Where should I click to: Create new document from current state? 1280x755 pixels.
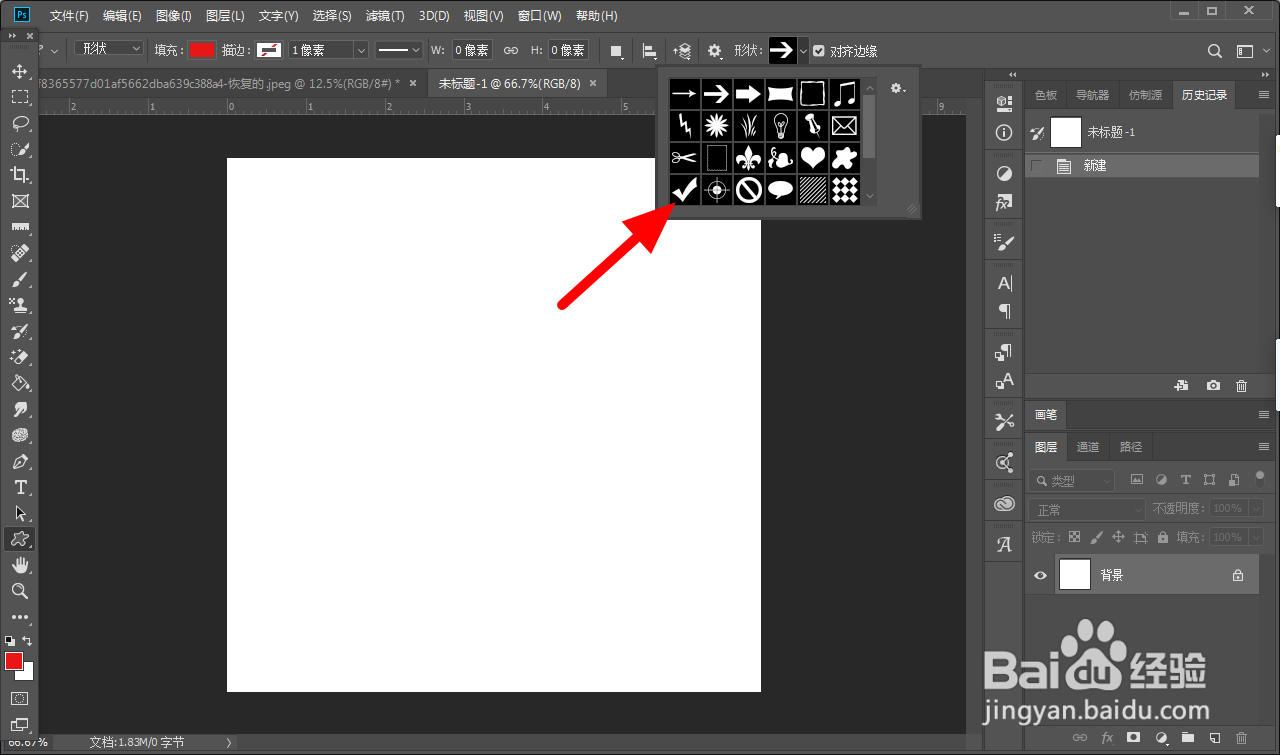click(x=1181, y=385)
